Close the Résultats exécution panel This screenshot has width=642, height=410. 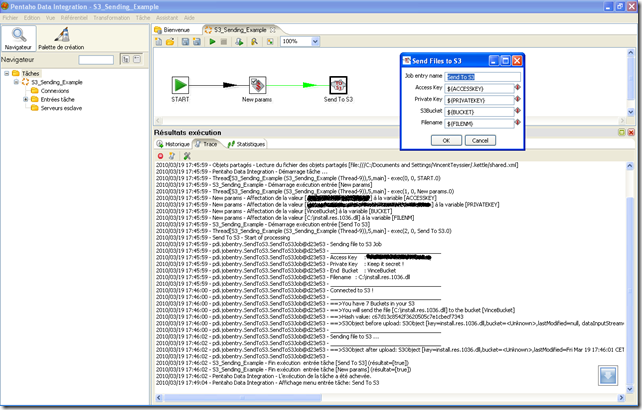631,132
